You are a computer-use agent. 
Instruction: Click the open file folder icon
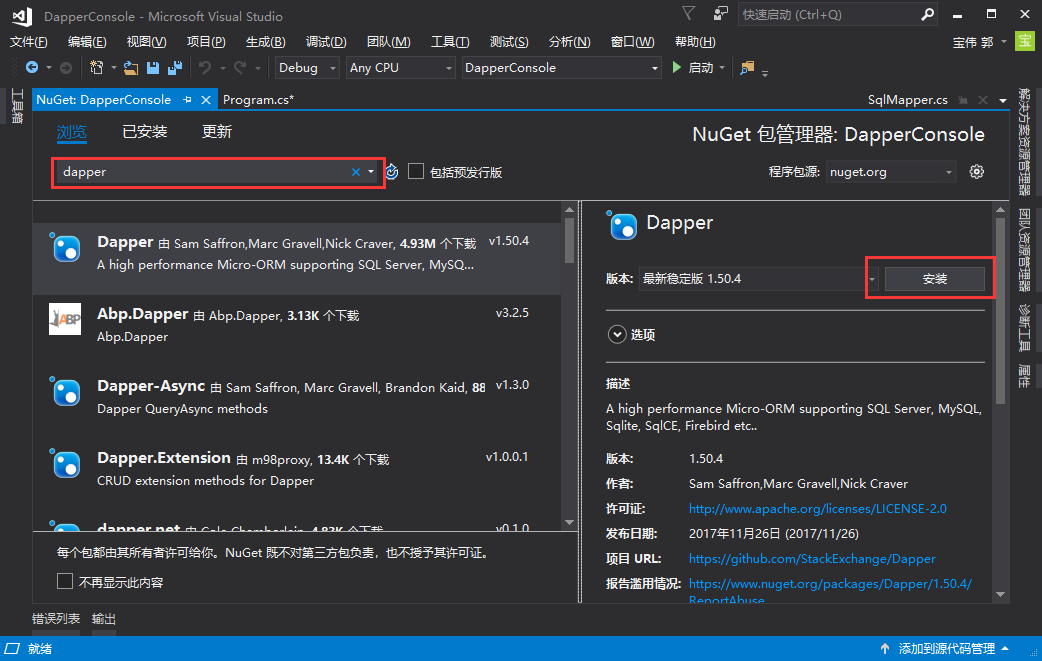tap(131, 68)
